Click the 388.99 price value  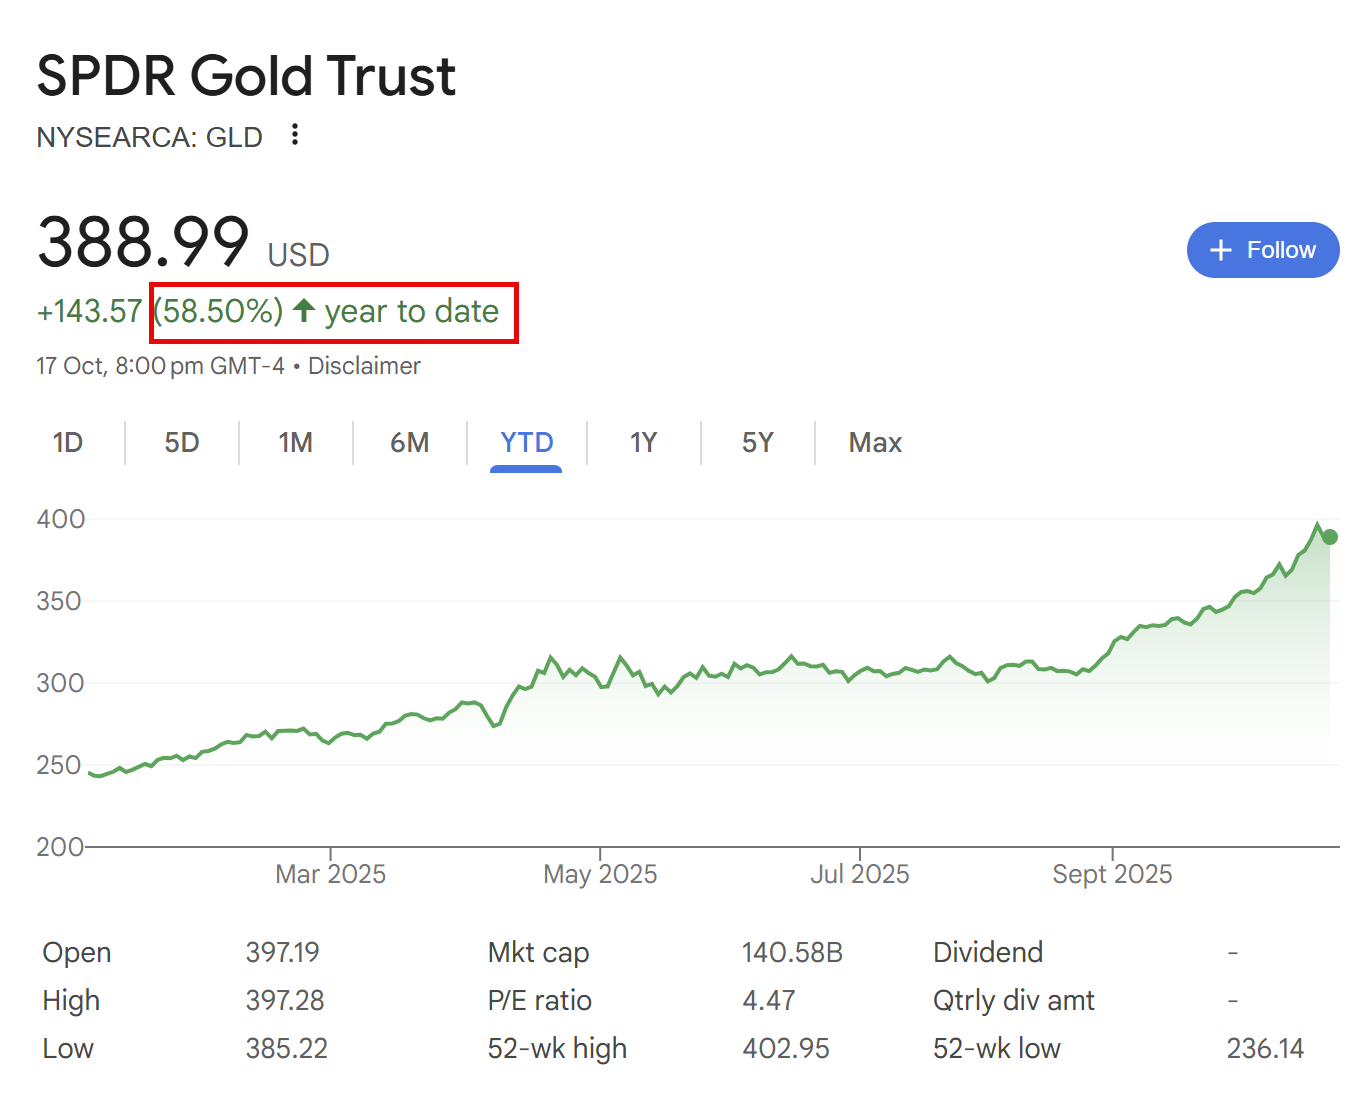(x=143, y=242)
